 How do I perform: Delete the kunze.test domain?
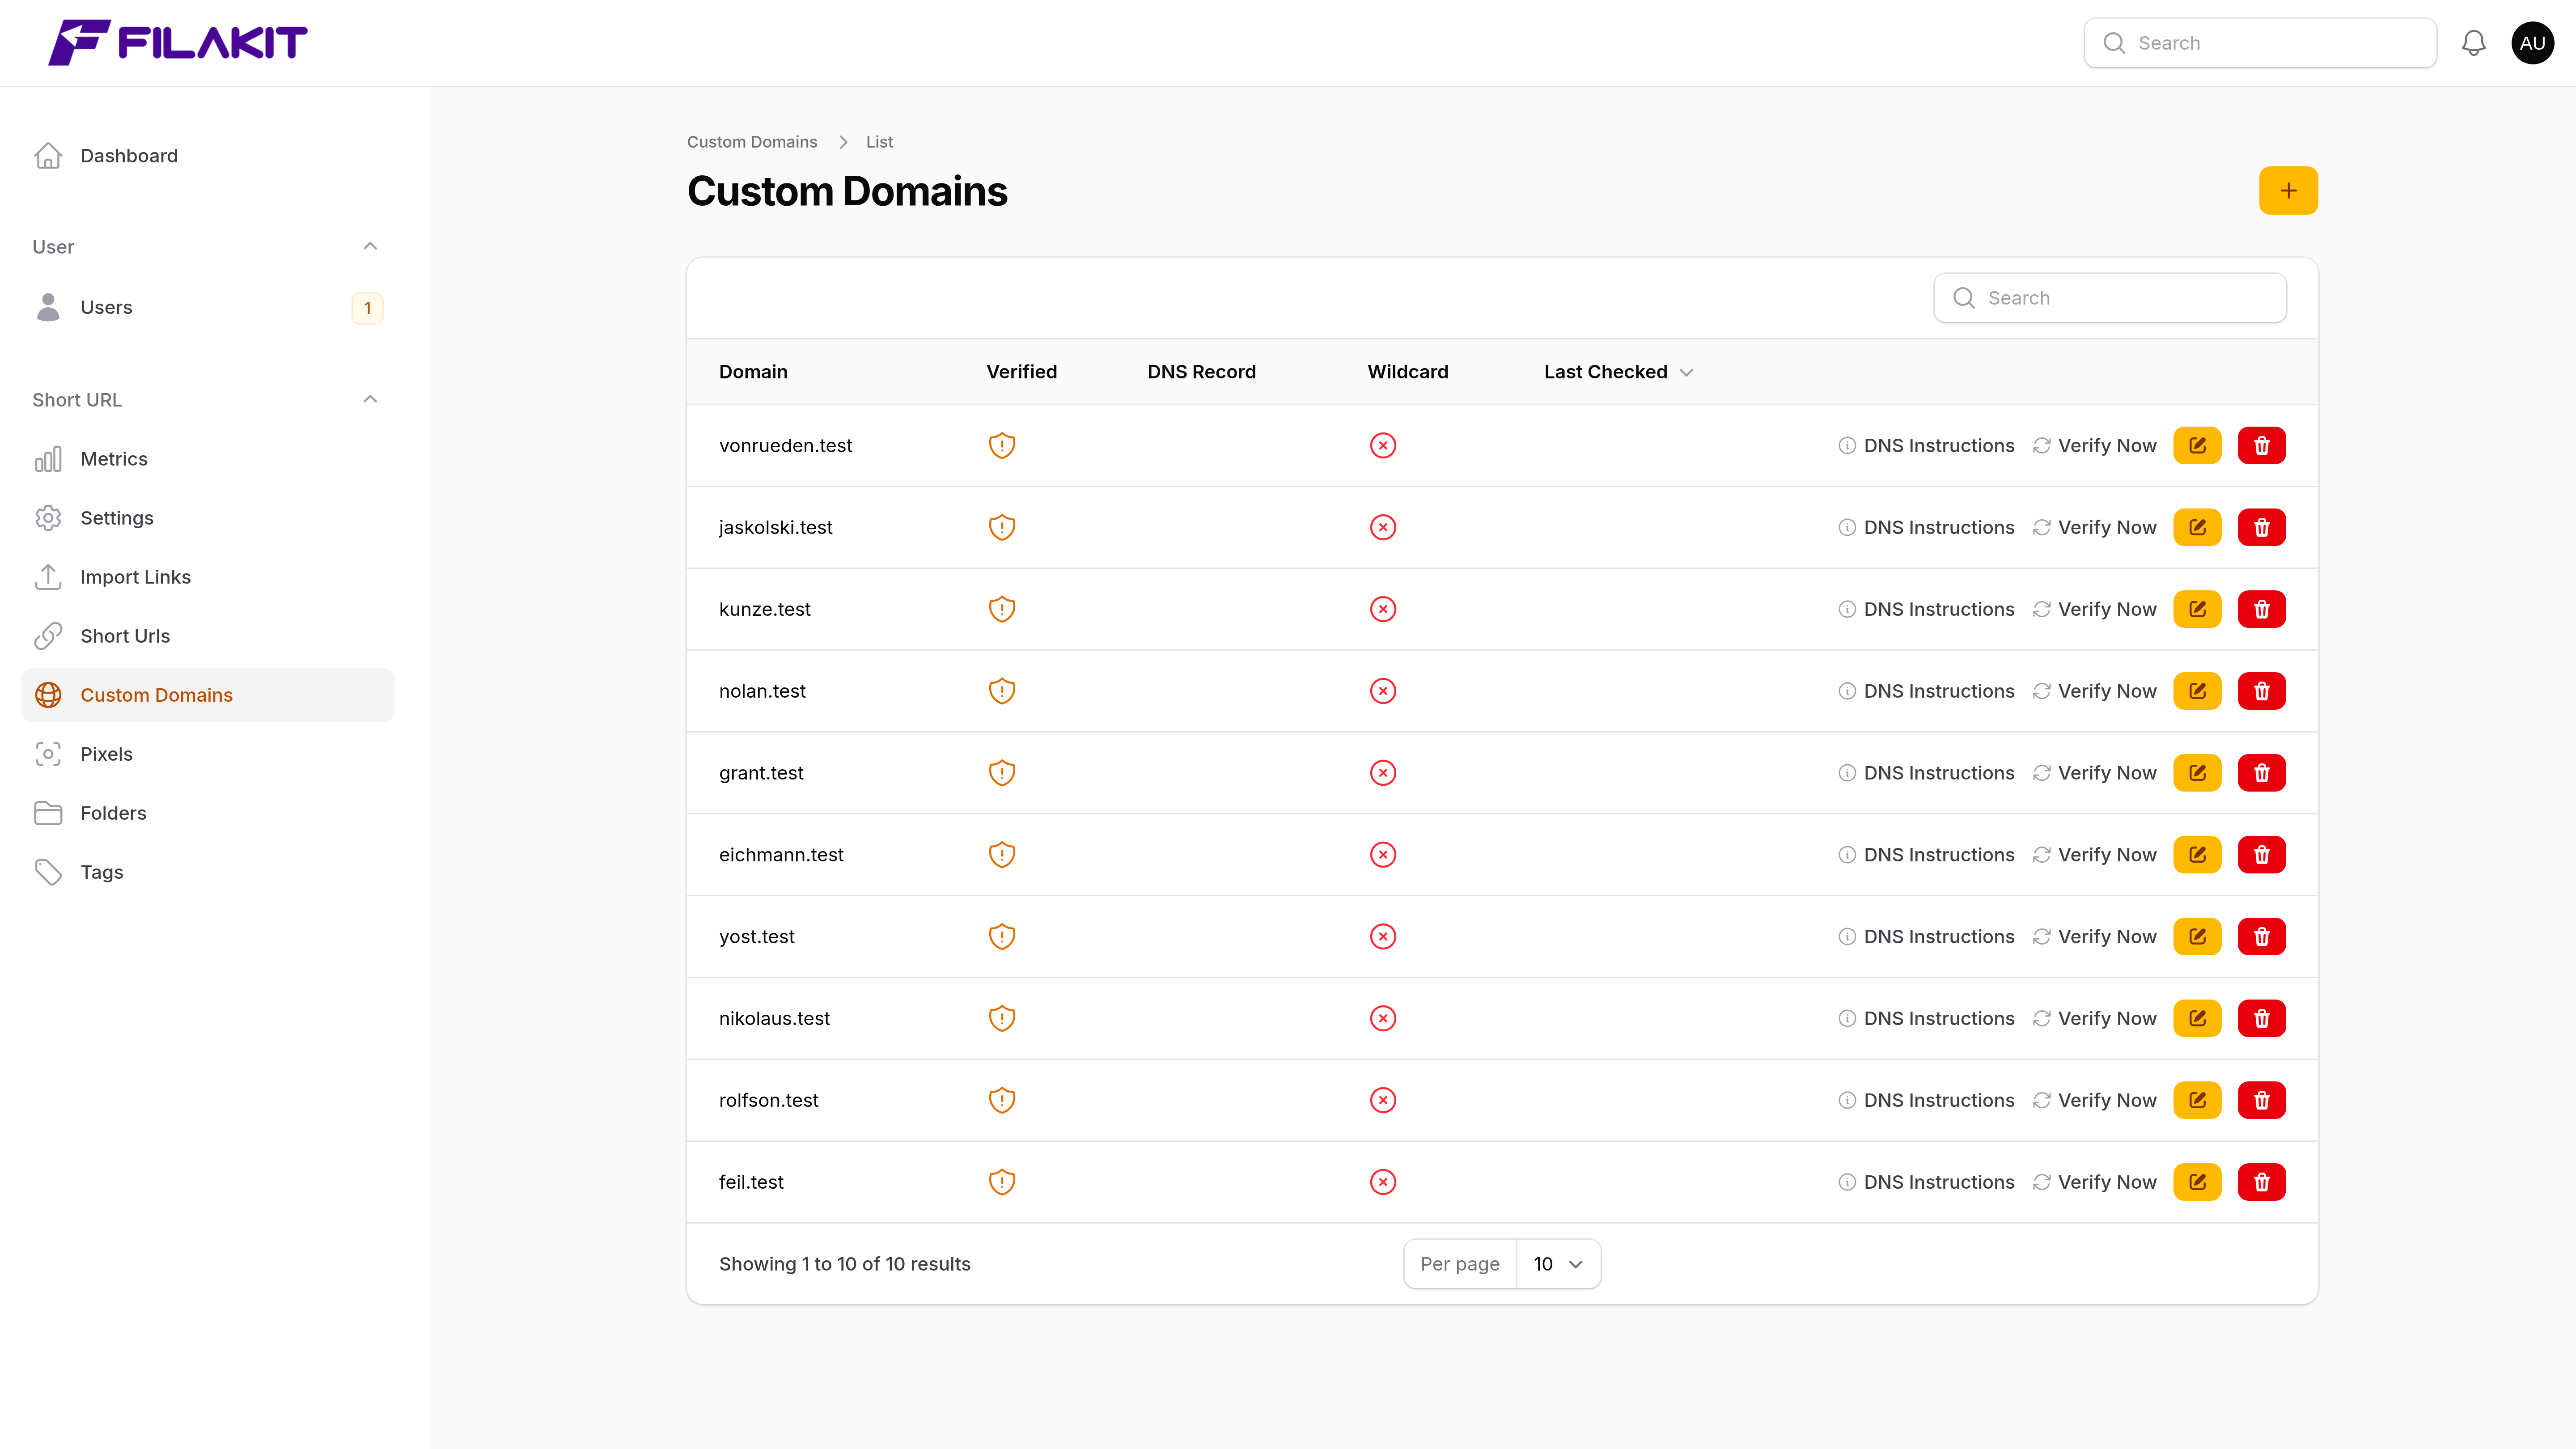coord(2261,609)
